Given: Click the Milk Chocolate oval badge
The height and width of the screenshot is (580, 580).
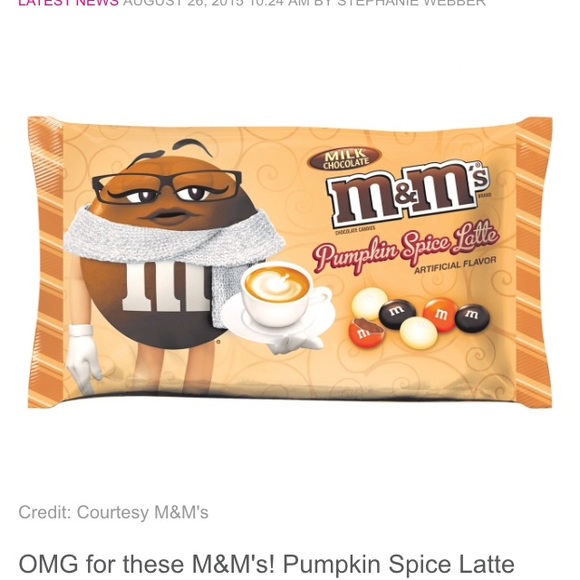Looking at the screenshot, I should [x=345, y=159].
